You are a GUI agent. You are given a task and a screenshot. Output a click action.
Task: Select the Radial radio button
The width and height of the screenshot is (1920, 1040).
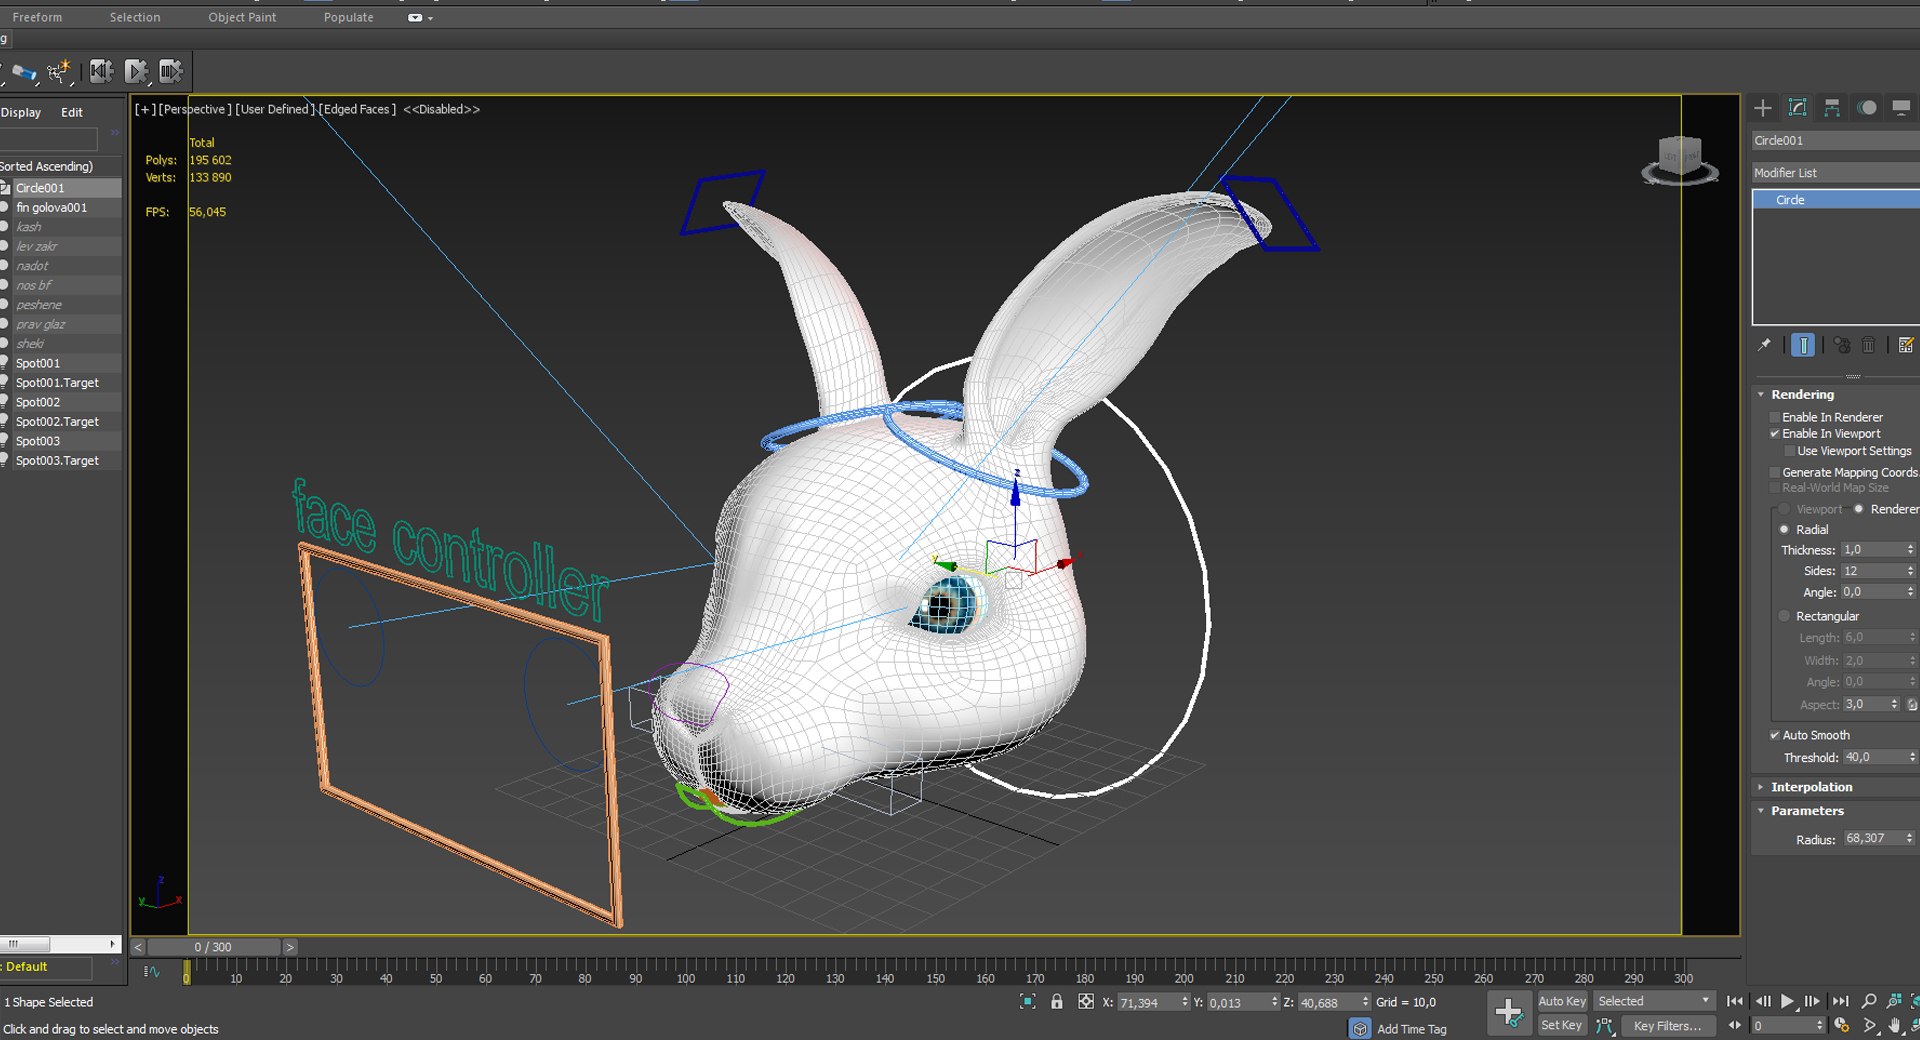(x=1784, y=529)
